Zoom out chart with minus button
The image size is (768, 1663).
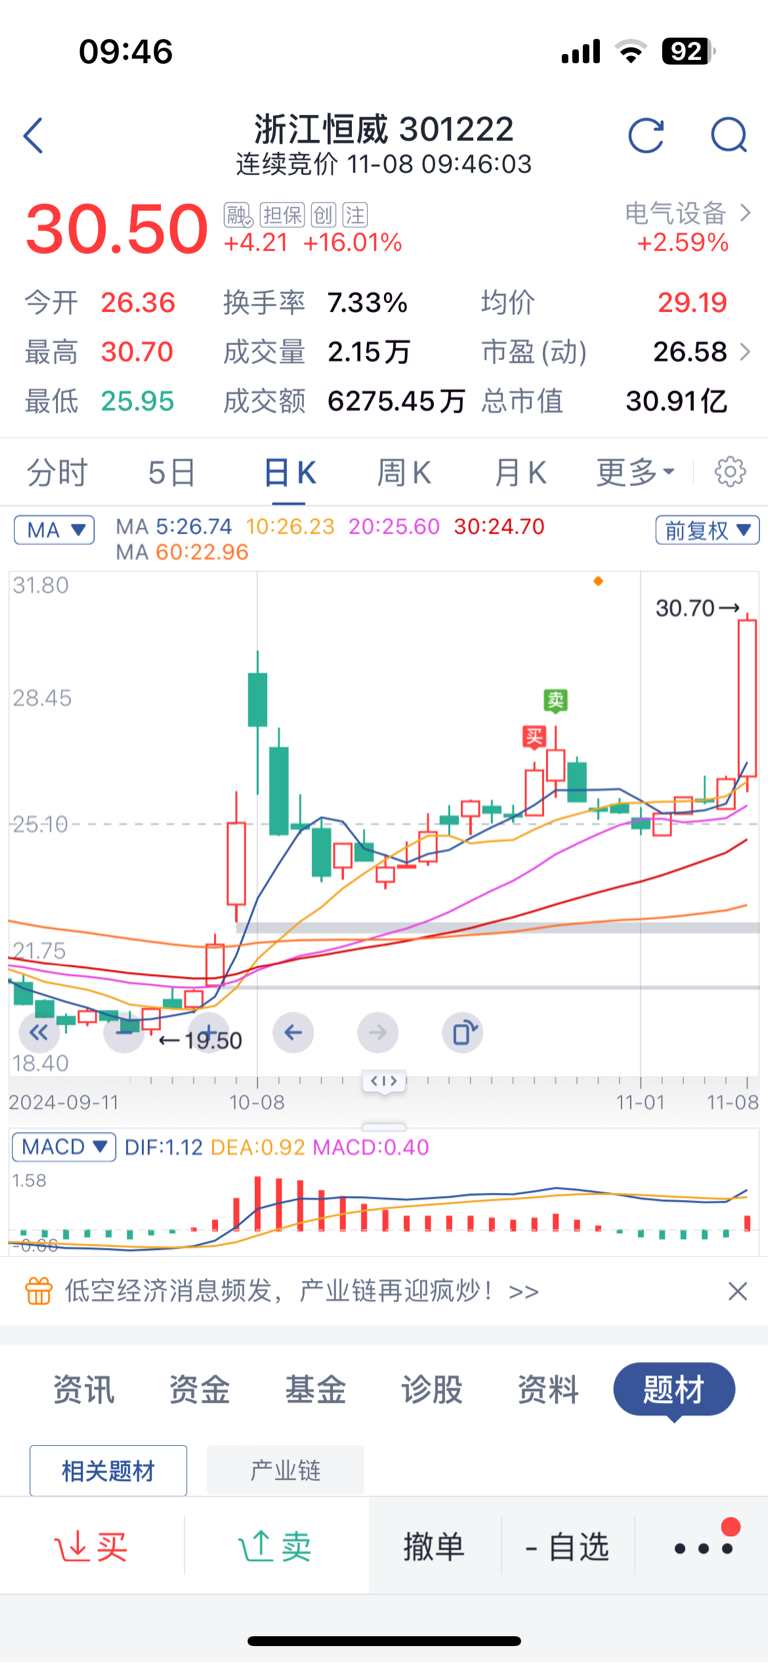[x=124, y=1033]
